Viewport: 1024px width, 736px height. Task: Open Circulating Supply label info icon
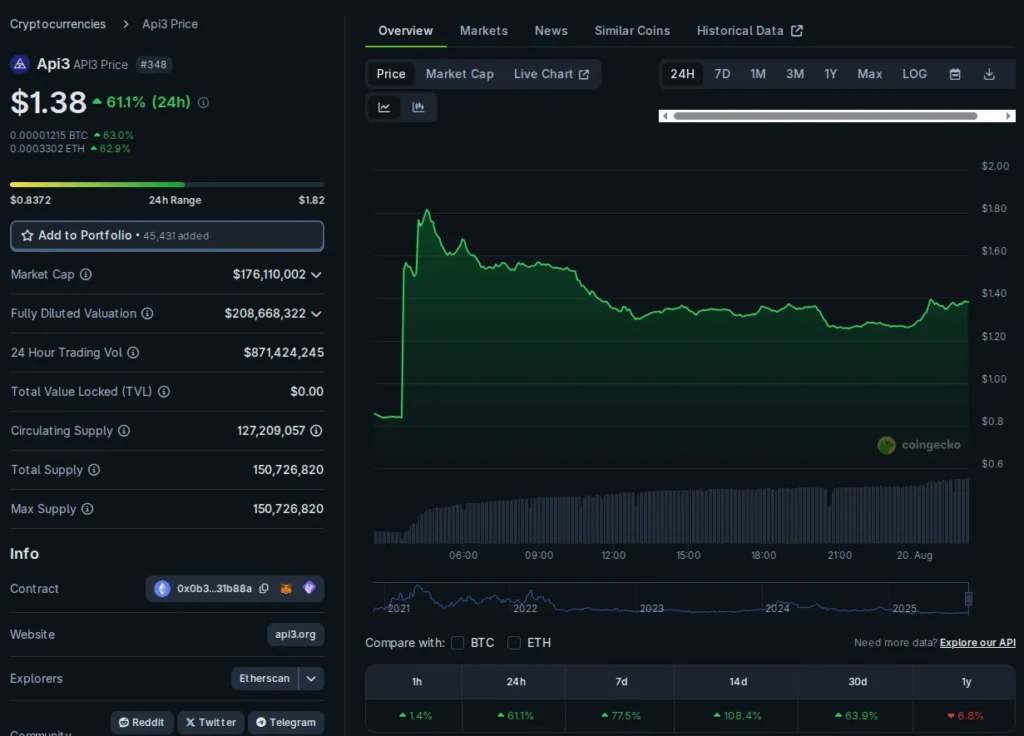click(x=124, y=431)
